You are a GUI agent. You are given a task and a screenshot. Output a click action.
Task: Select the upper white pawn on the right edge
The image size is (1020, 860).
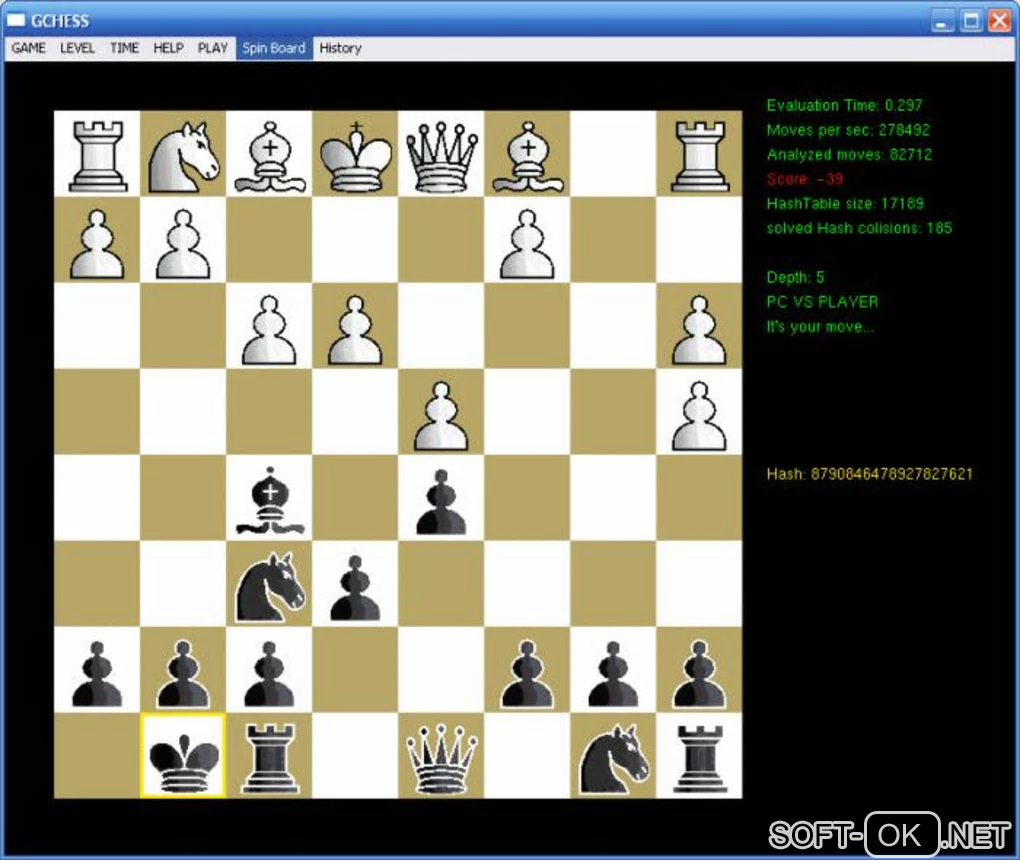(x=699, y=329)
